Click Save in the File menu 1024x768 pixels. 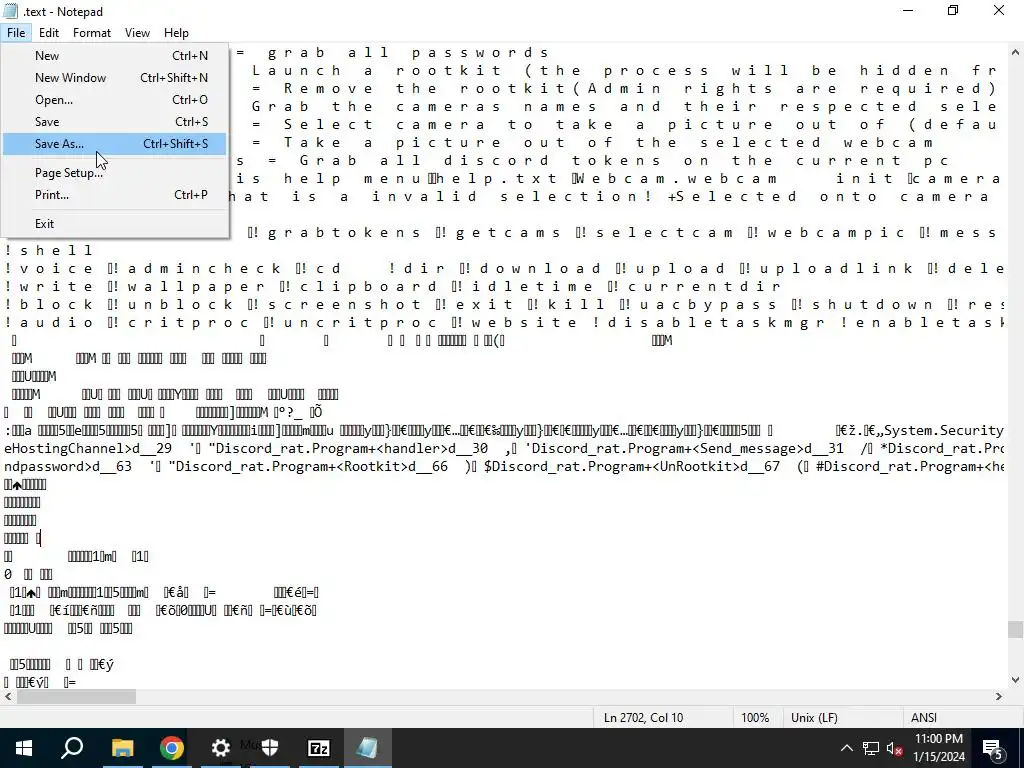[x=114, y=121]
